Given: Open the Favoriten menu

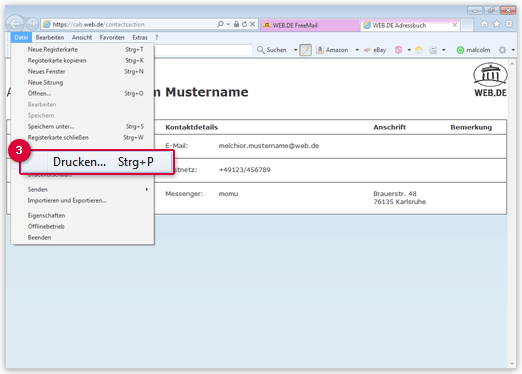Looking at the screenshot, I should click(x=112, y=37).
